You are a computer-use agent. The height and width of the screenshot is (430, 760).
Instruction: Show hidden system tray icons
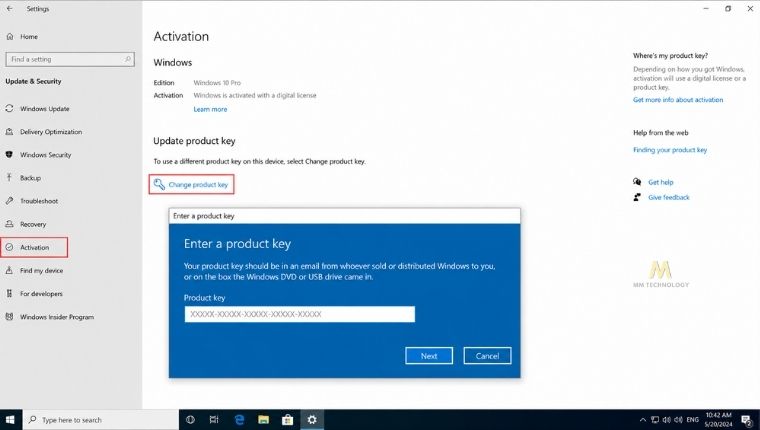(x=643, y=420)
